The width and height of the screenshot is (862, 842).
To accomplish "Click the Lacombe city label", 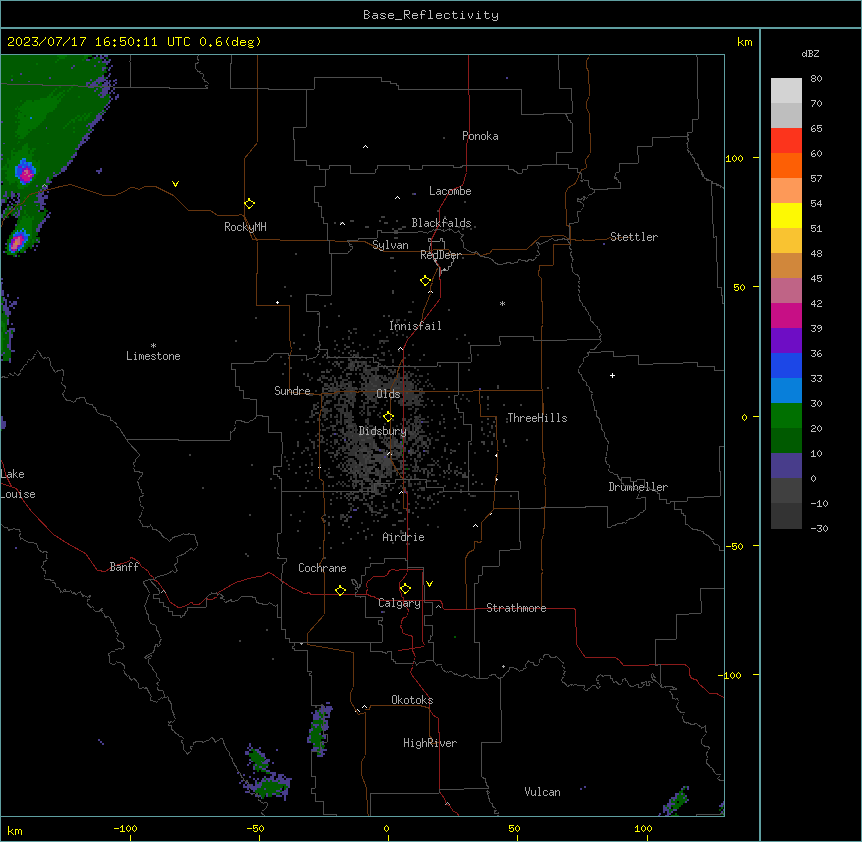I will 450,191.
